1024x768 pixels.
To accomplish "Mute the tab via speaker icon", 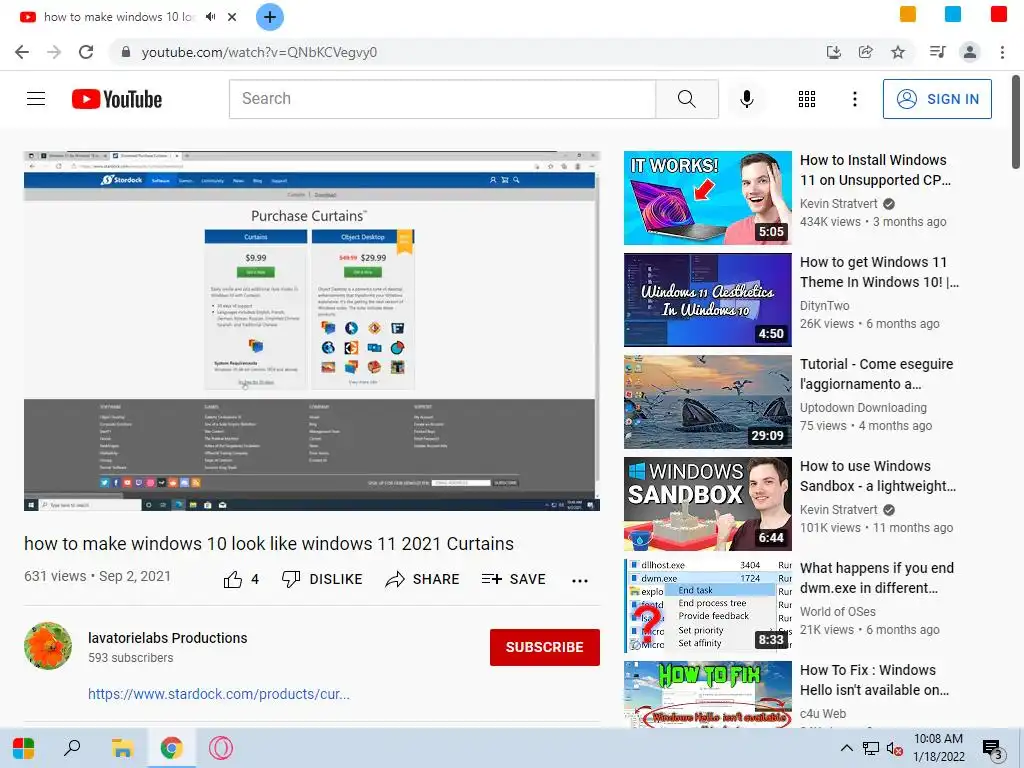I will (x=210, y=17).
